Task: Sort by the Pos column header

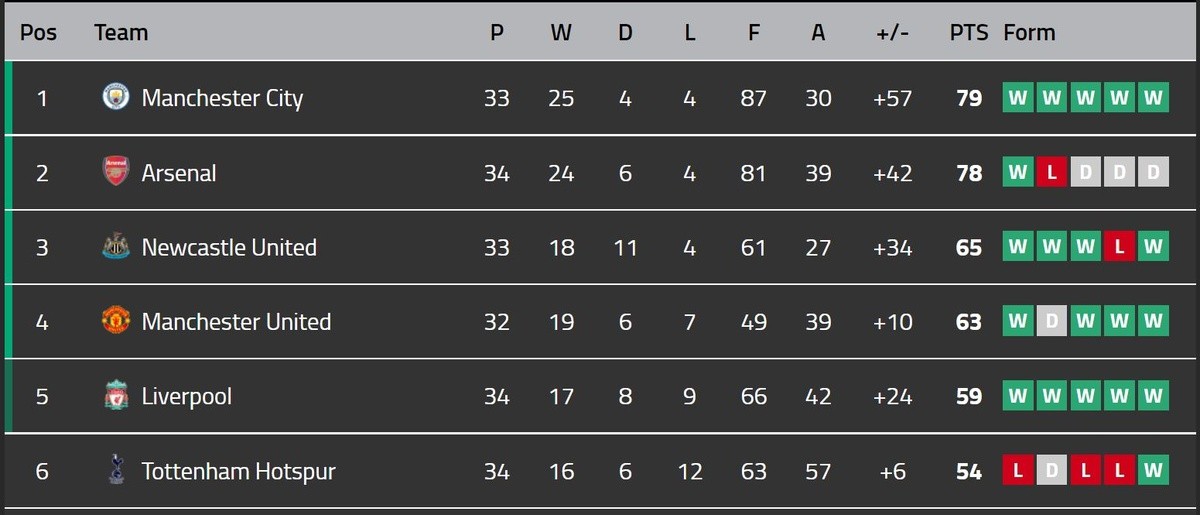Action: click(x=38, y=32)
